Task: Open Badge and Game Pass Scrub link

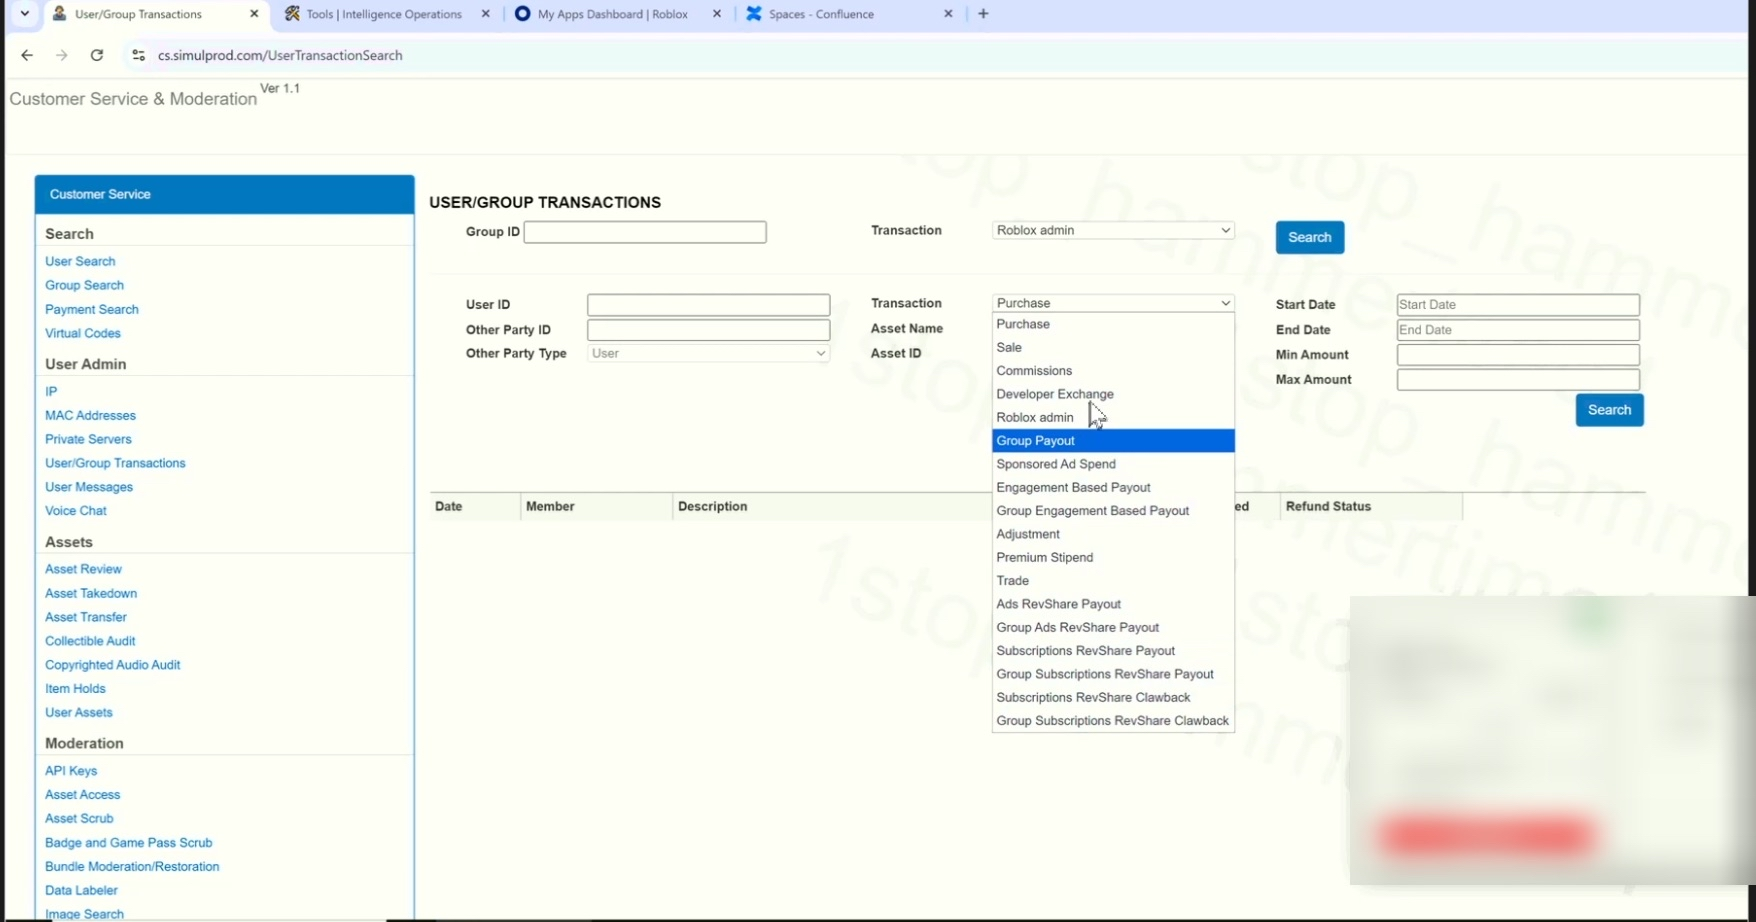Action: 129,843
